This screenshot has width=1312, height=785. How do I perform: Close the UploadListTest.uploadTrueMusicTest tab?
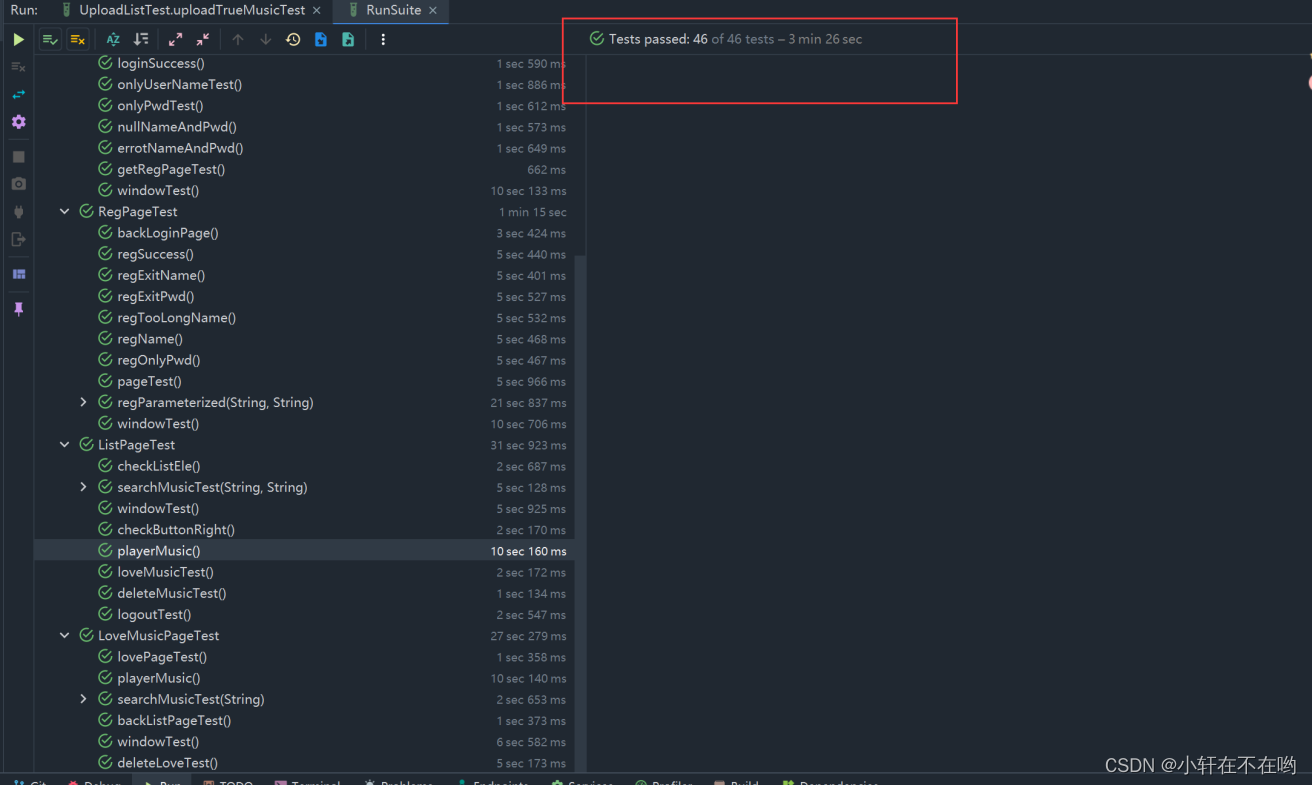pyautogui.click(x=316, y=10)
